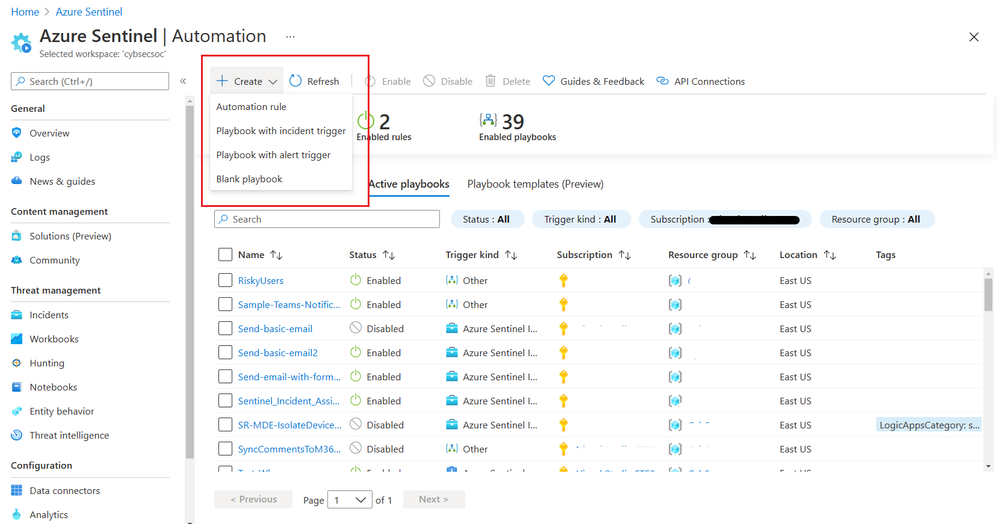This screenshot has height=524, width=999.
Task: Open the Resource group filter pill
Action: (877, 219)
